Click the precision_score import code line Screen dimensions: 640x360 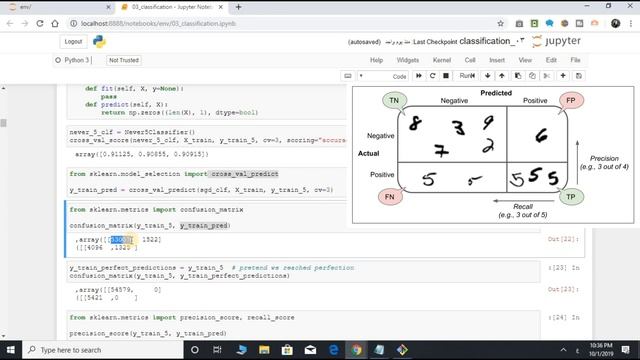(x=182, y=318)
